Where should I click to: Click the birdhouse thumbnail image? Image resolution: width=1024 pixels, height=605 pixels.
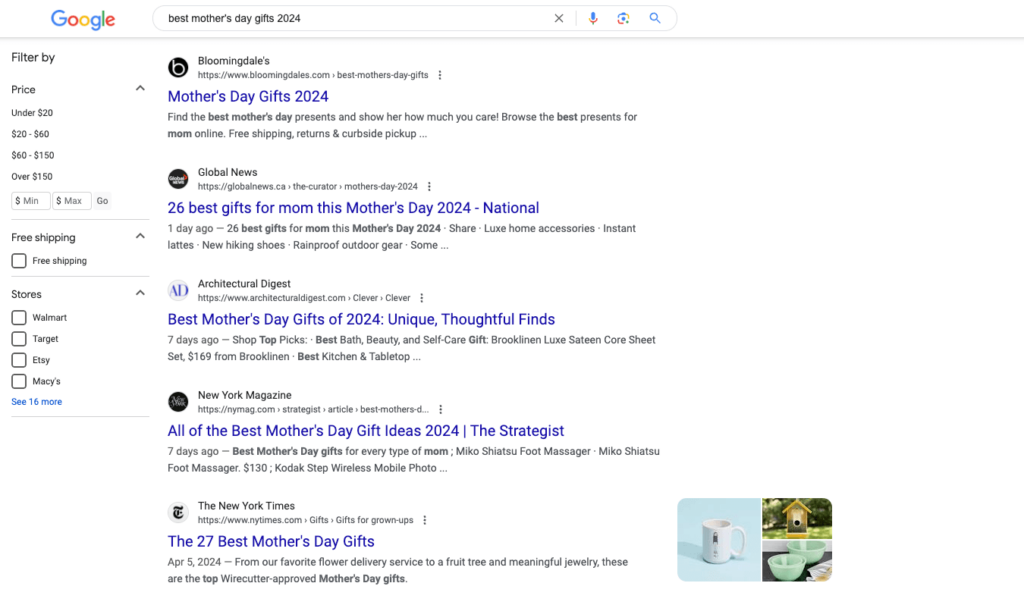[x=797, y=518]
